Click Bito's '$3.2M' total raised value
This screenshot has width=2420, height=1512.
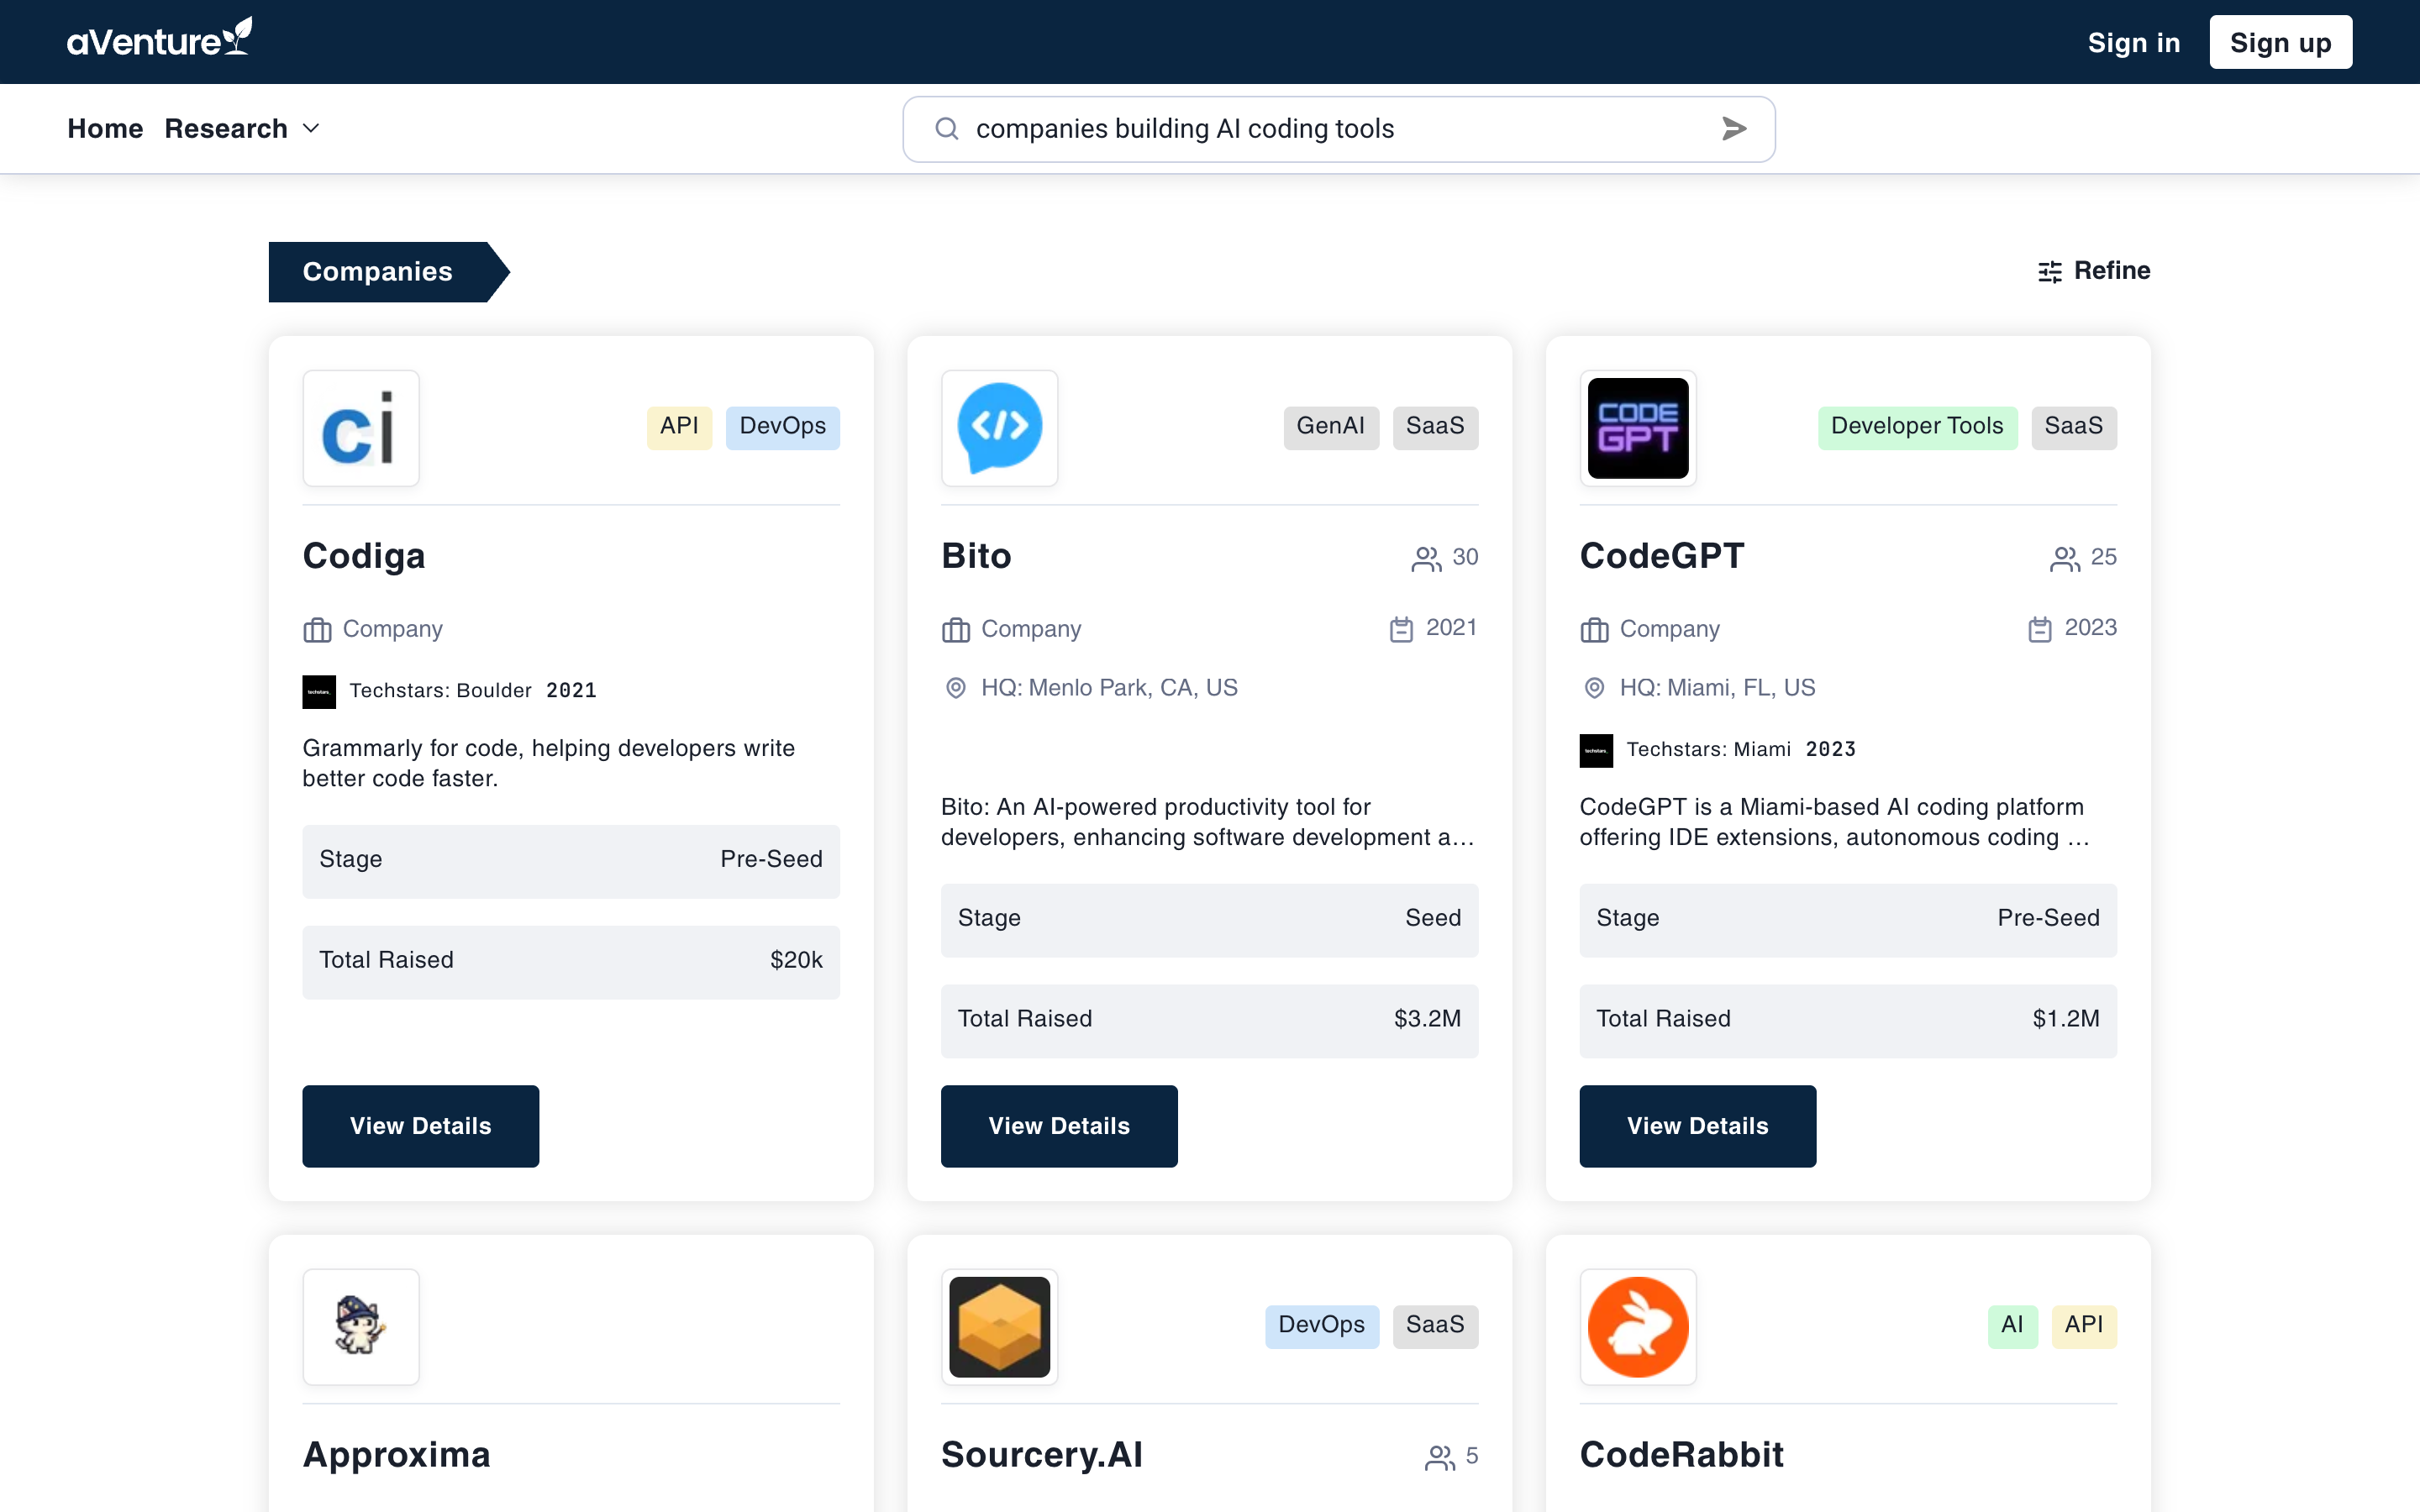point(1427,1020)
